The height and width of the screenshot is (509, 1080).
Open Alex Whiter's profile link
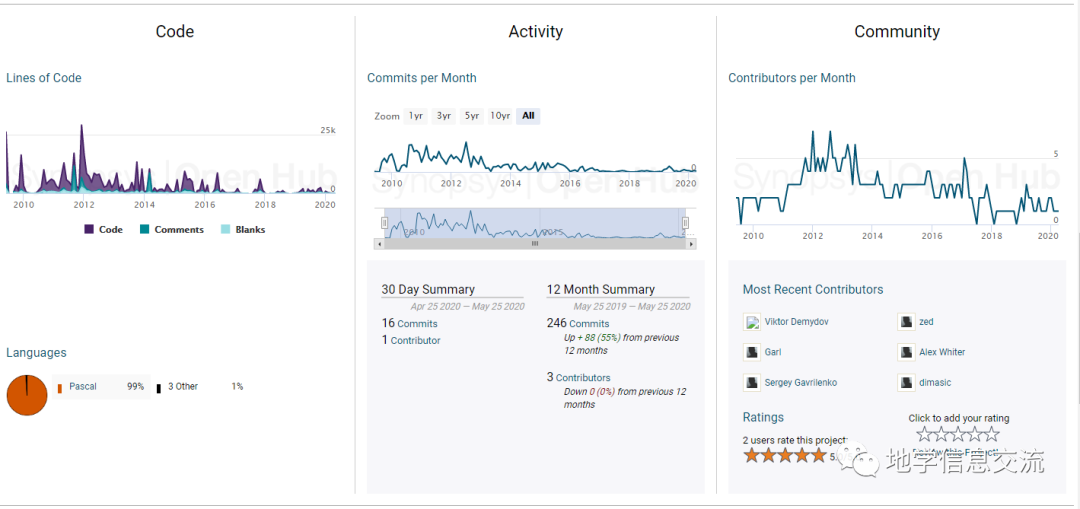click(942, 352)
